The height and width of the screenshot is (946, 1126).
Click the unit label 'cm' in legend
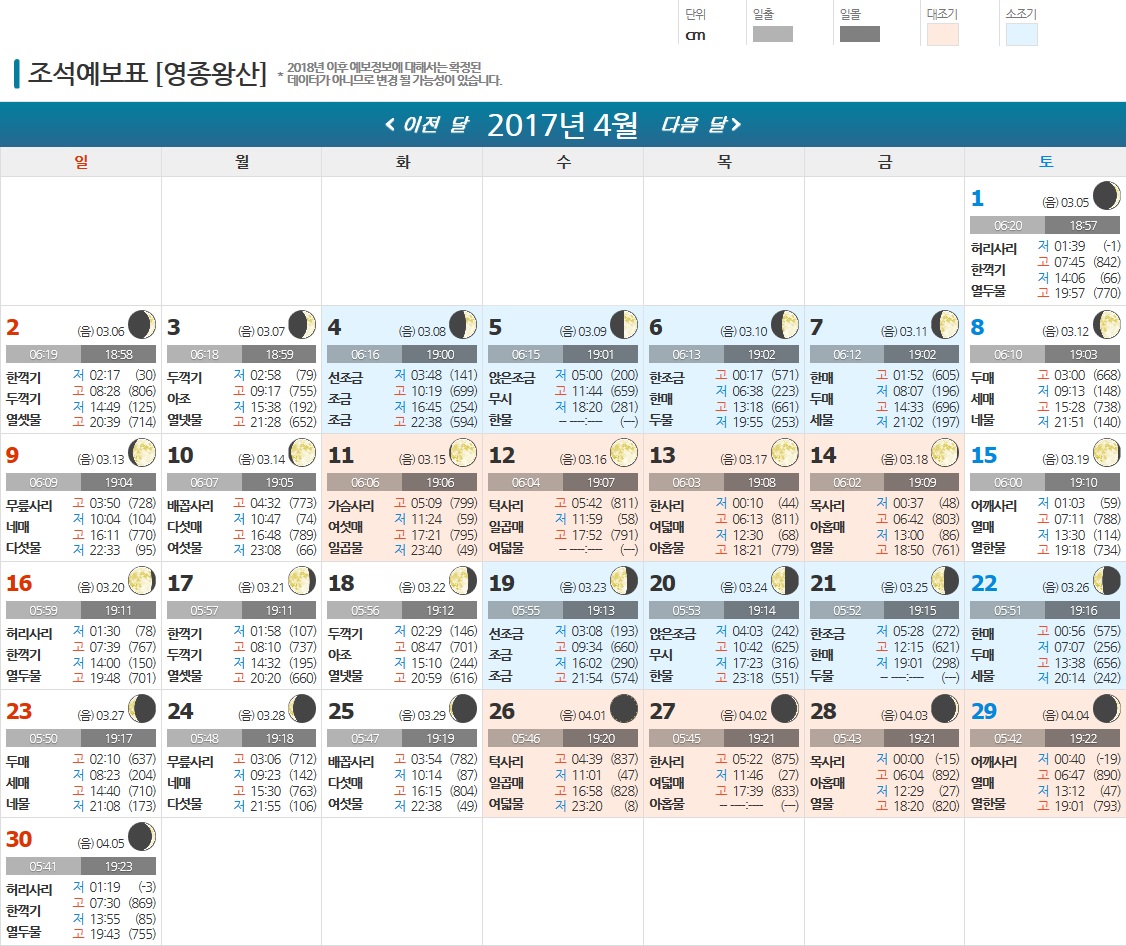click(x=695, y=35)
